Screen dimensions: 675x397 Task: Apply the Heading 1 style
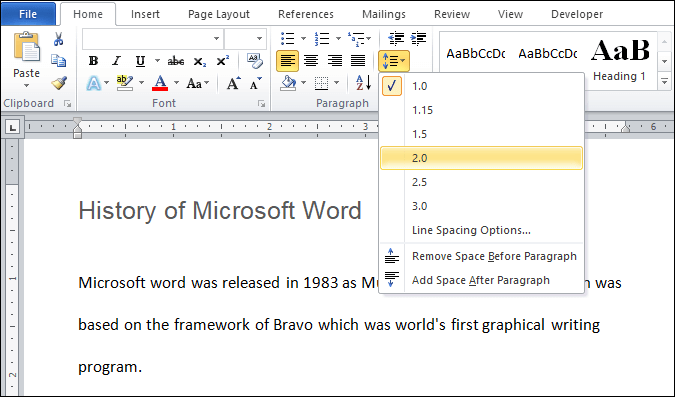point(619,60)
